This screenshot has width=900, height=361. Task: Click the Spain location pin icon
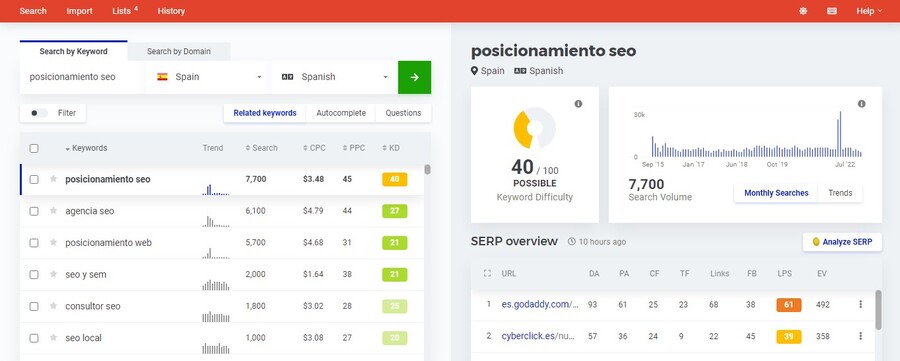pos(474,71)
